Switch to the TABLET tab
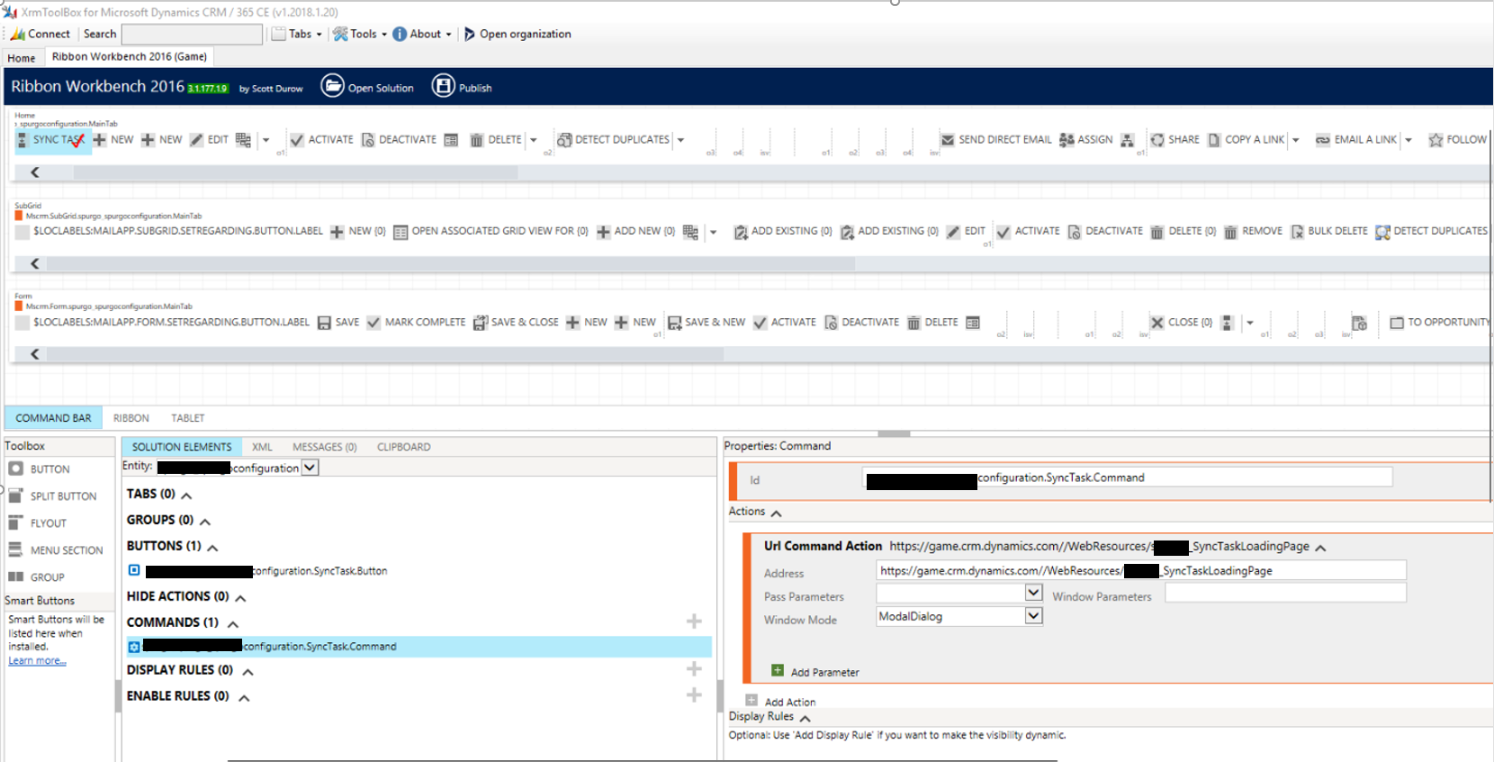Screen dimensions: 1494x762 coord(188,418)
